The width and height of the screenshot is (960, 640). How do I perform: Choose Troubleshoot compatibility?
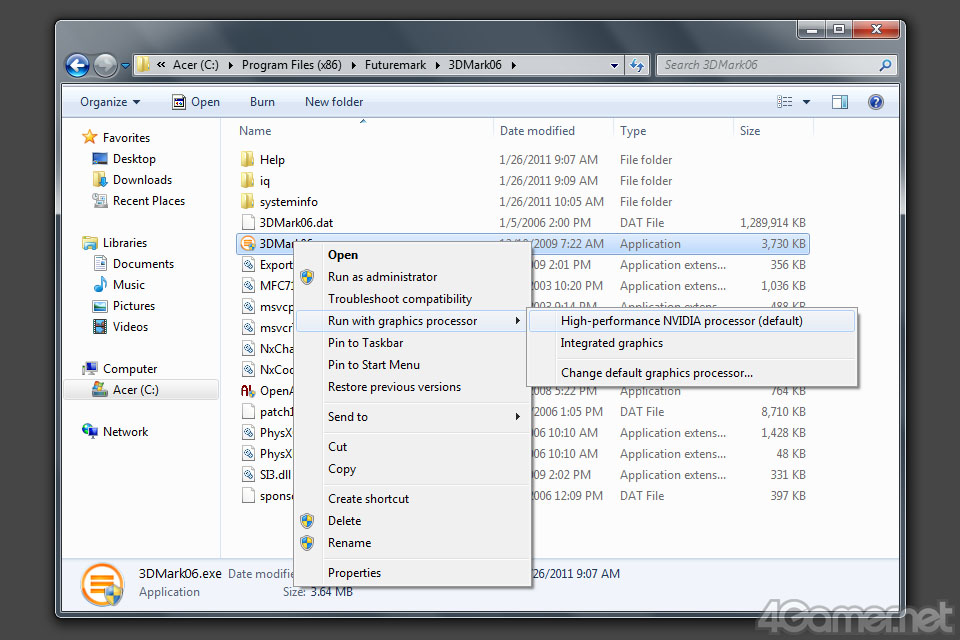coord(400,299)
